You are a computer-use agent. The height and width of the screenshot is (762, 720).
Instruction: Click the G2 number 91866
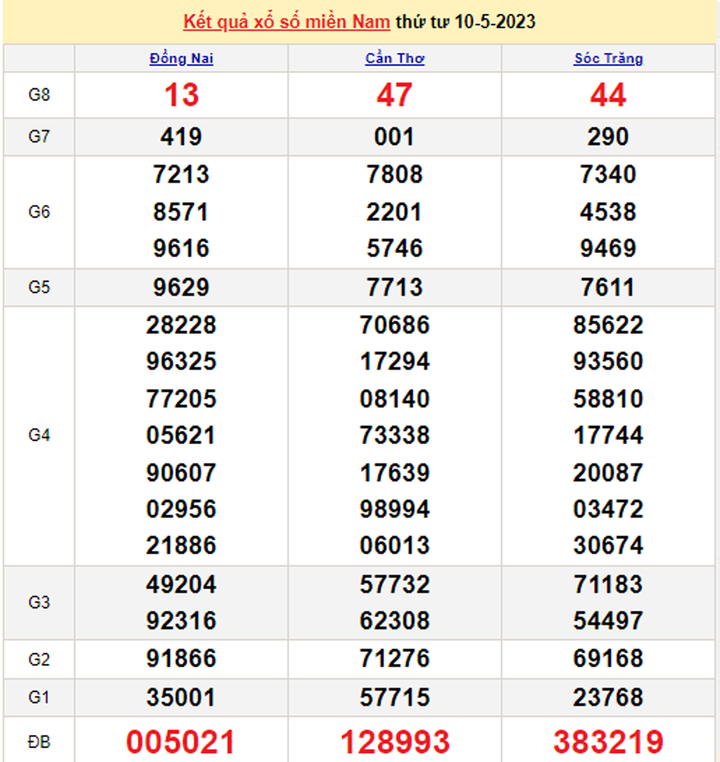pyautogui.click(x=181, y=659)
